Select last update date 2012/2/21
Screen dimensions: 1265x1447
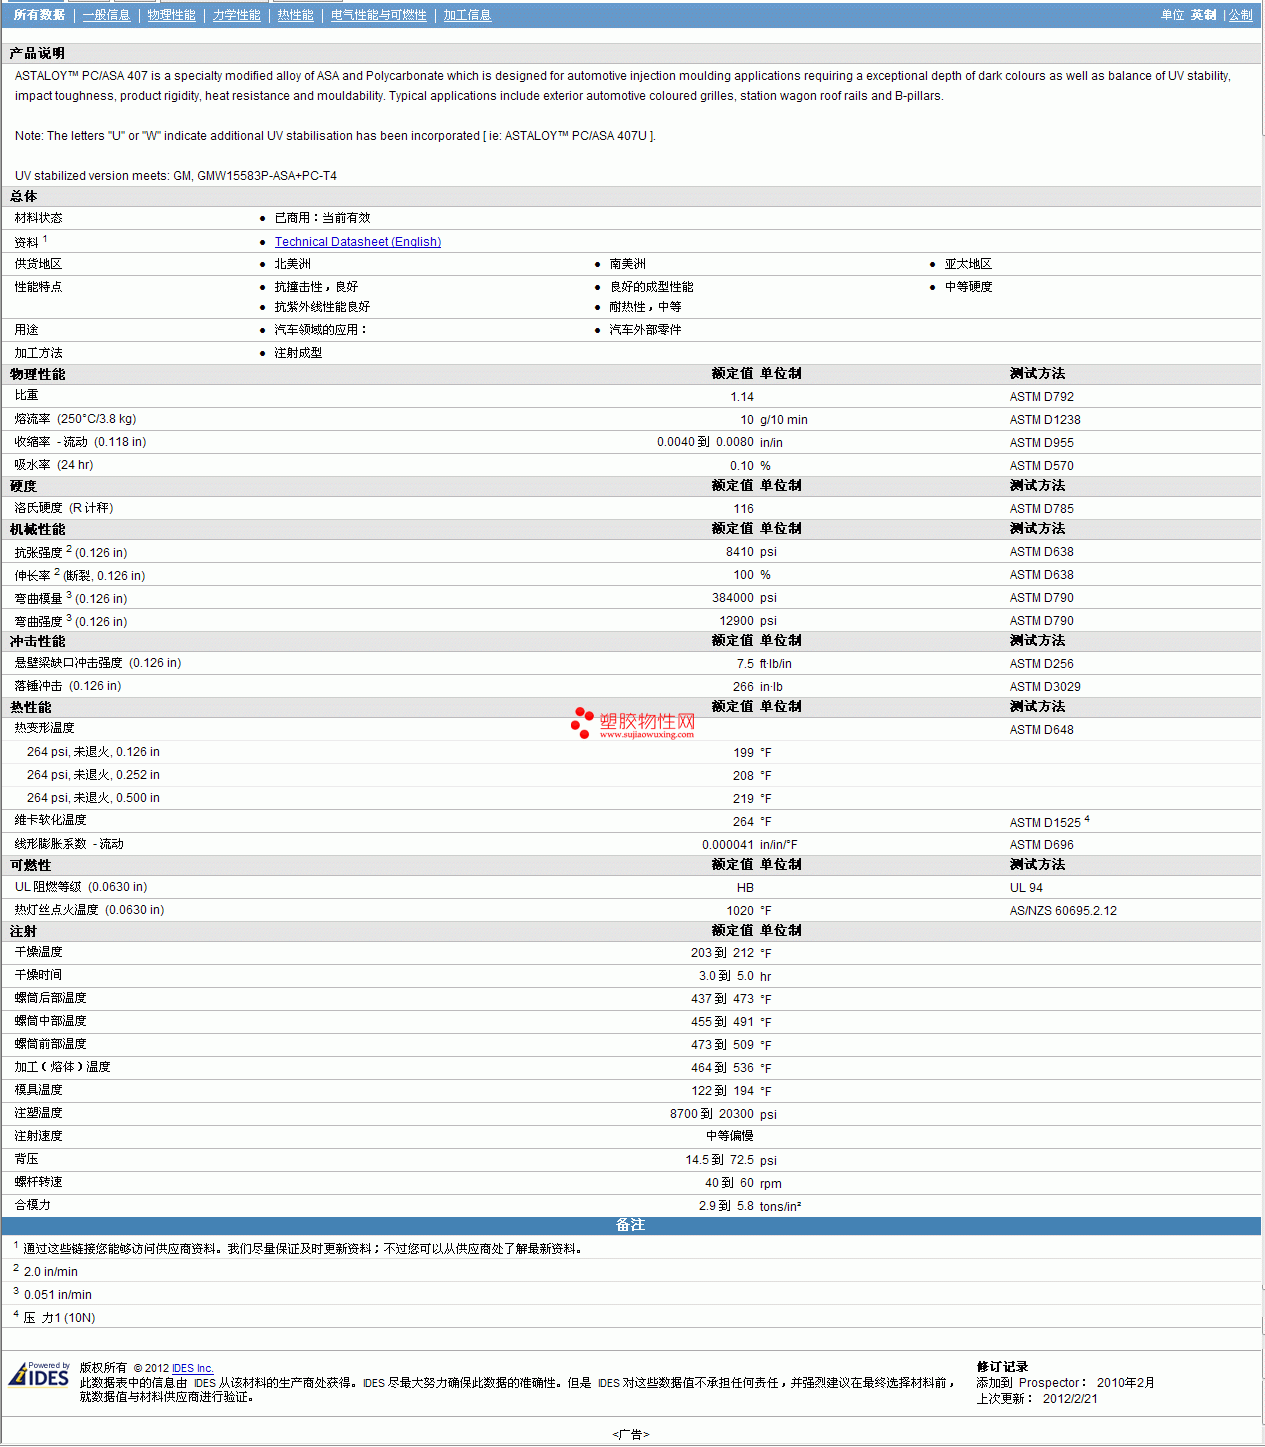pyautogui.click(x=1070, y=1399)
